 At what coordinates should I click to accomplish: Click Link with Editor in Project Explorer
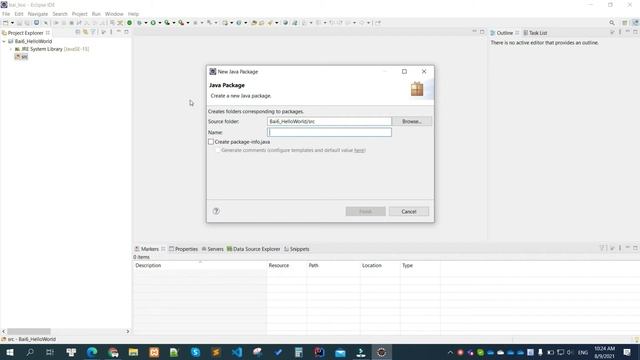click(85, 32)
